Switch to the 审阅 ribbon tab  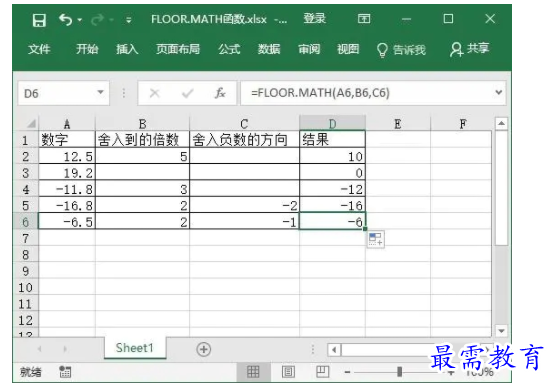pyautogui.click(x=309, y=49)
